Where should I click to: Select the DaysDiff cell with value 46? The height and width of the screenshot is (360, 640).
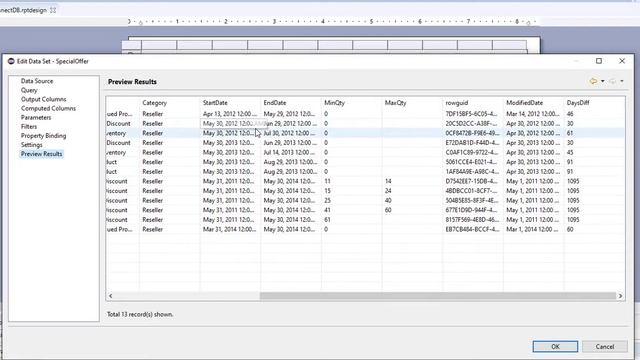coord(594,114)
